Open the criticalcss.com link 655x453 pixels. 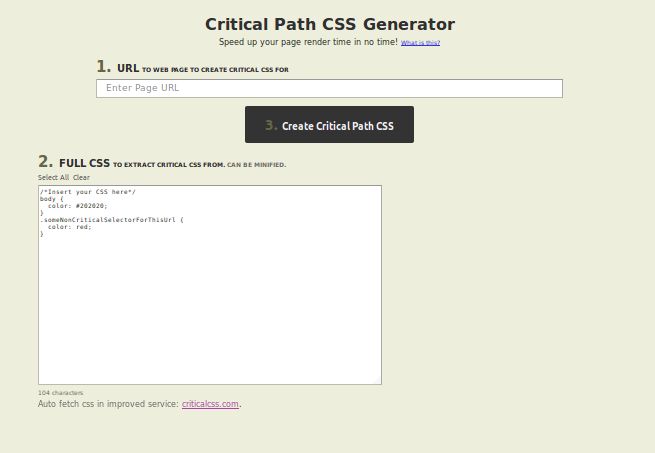click(x=210, y=404)
